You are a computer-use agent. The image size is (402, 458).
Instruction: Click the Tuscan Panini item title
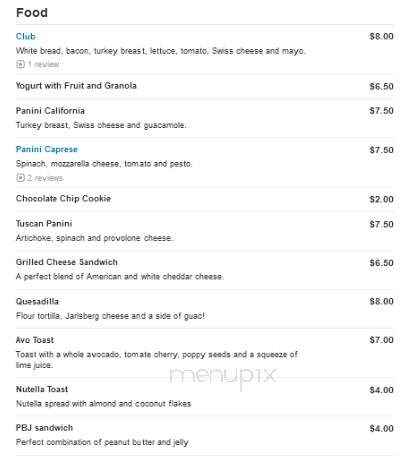(x=44, y=223)
